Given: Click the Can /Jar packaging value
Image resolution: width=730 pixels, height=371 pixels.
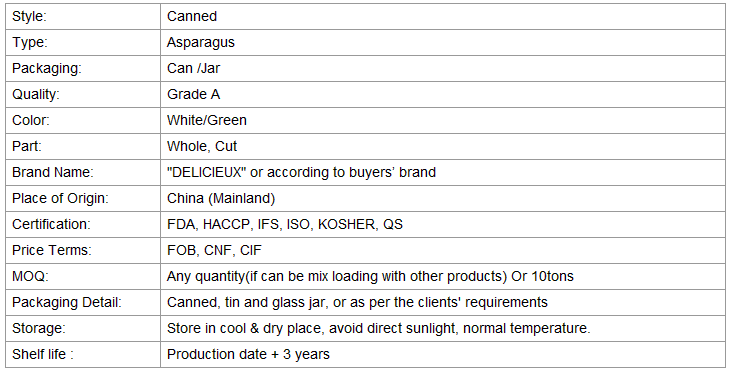Looking at the screenshot, I should (193, 68).
